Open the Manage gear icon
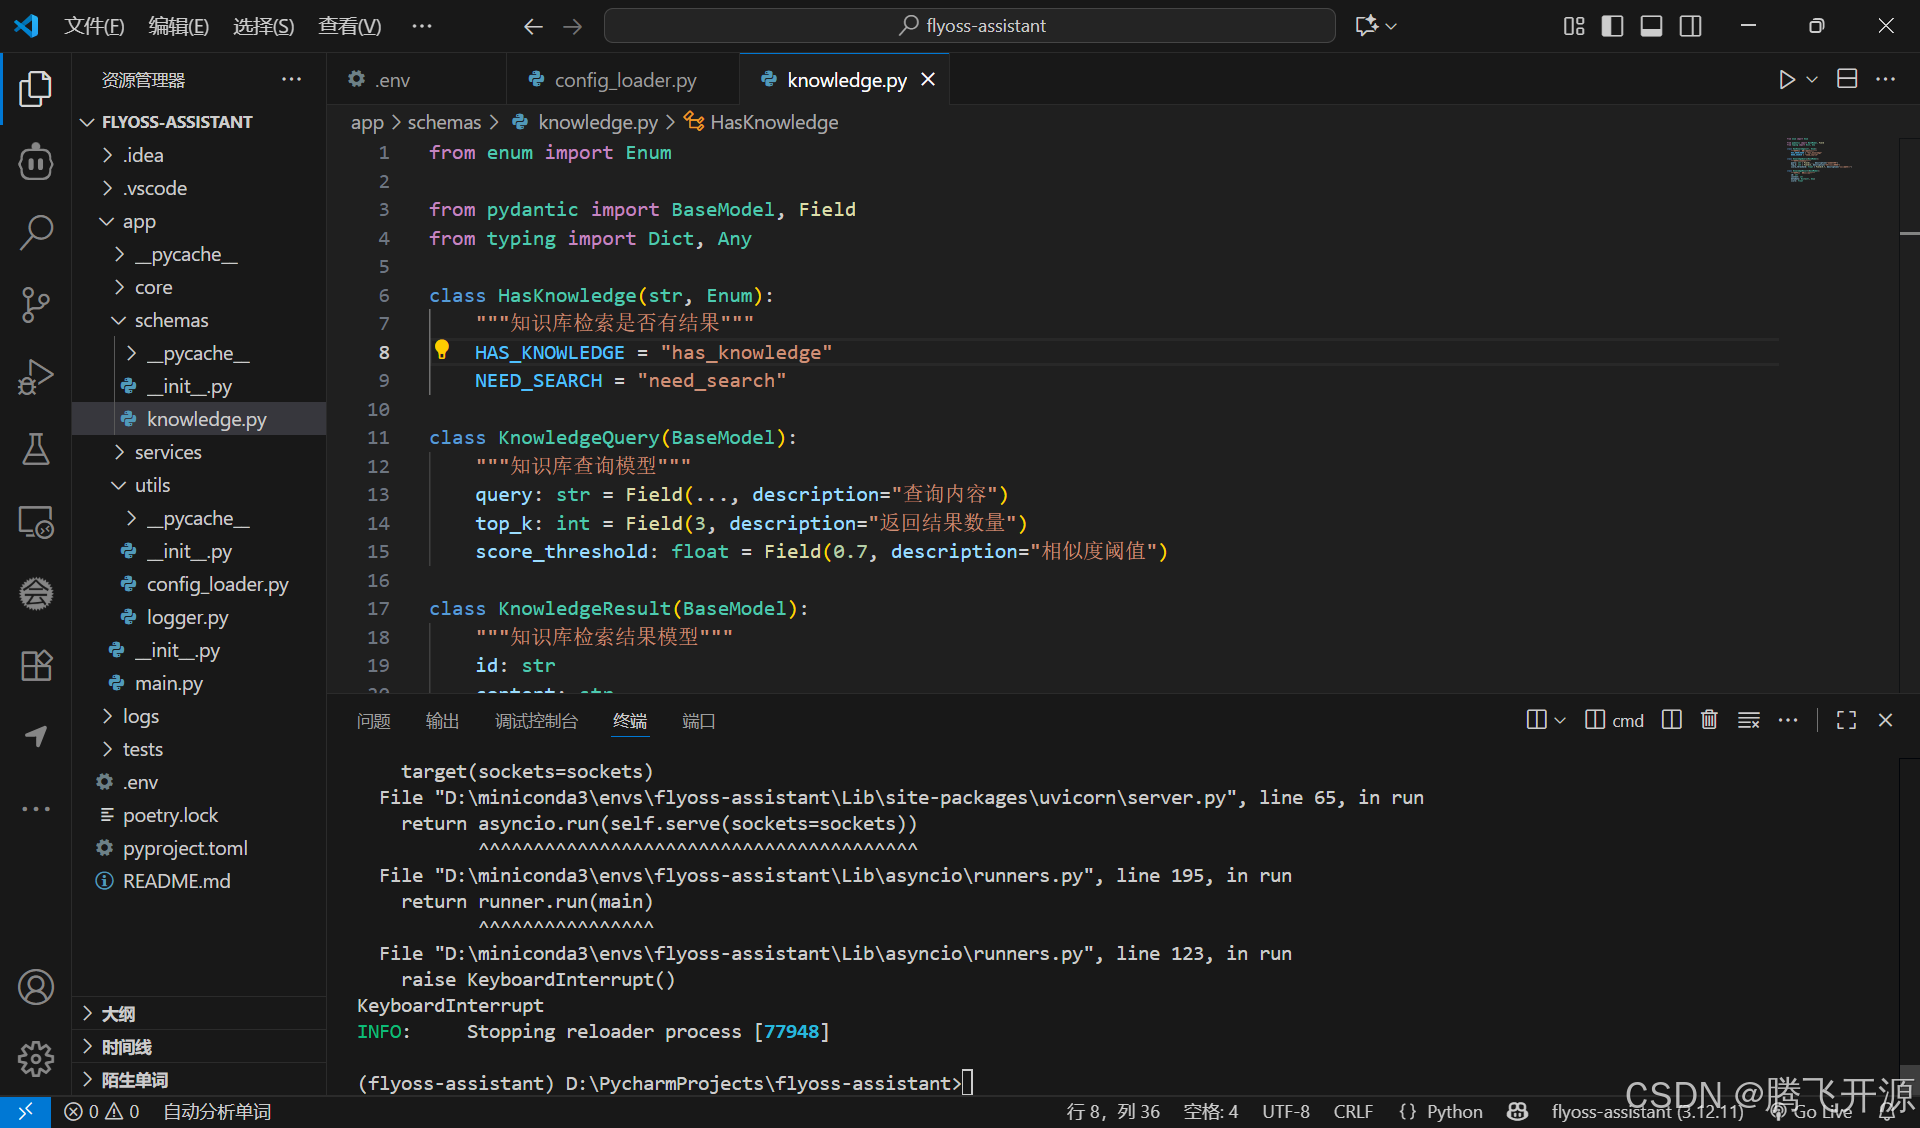Screen dimensions: 1920x1128 click(36, 1057)
